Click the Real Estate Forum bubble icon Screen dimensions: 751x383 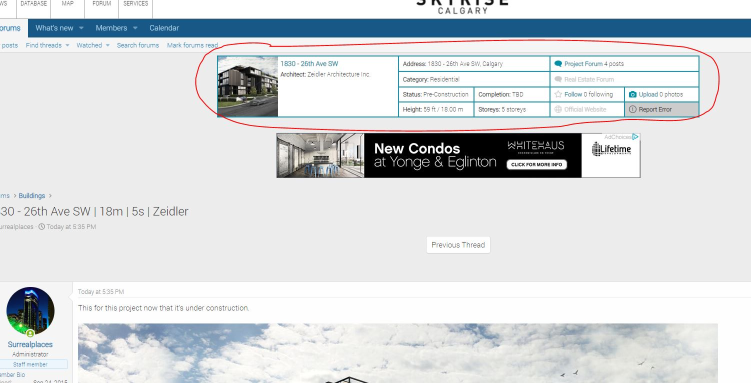[558, 79]
